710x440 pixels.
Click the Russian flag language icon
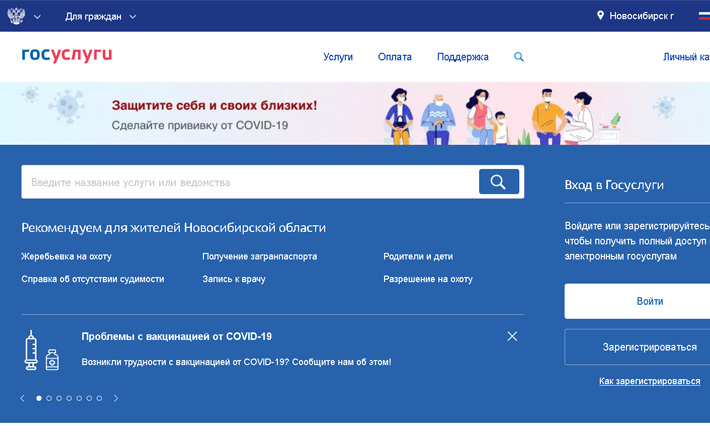pyautogui.click(x=704, y=16)
